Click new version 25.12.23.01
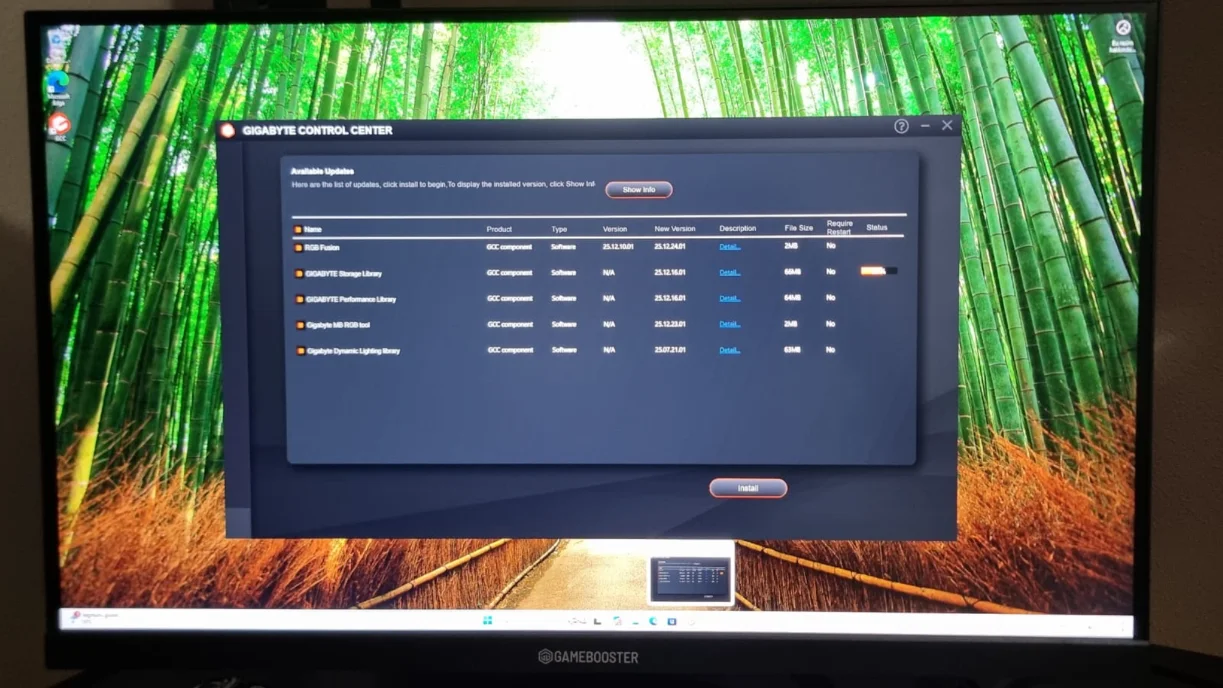The width and height of the screenshot is (1223, 688). (x=670, y=324)
